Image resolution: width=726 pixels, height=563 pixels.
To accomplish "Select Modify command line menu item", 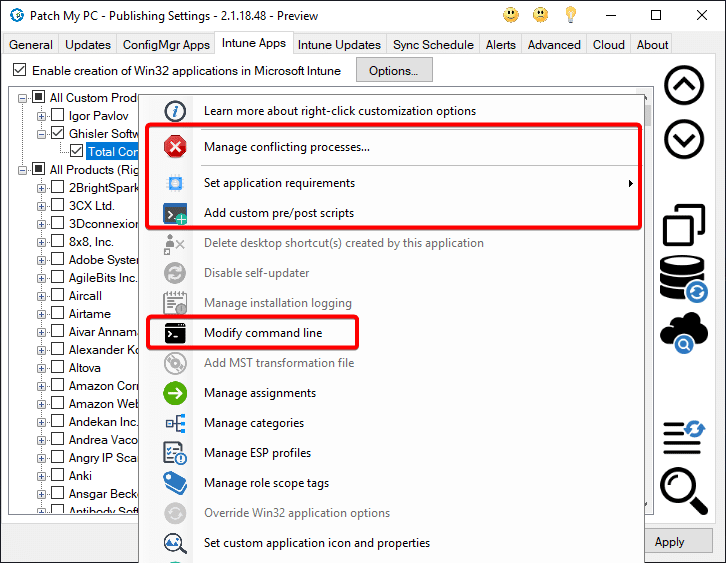I will [263, 333].
